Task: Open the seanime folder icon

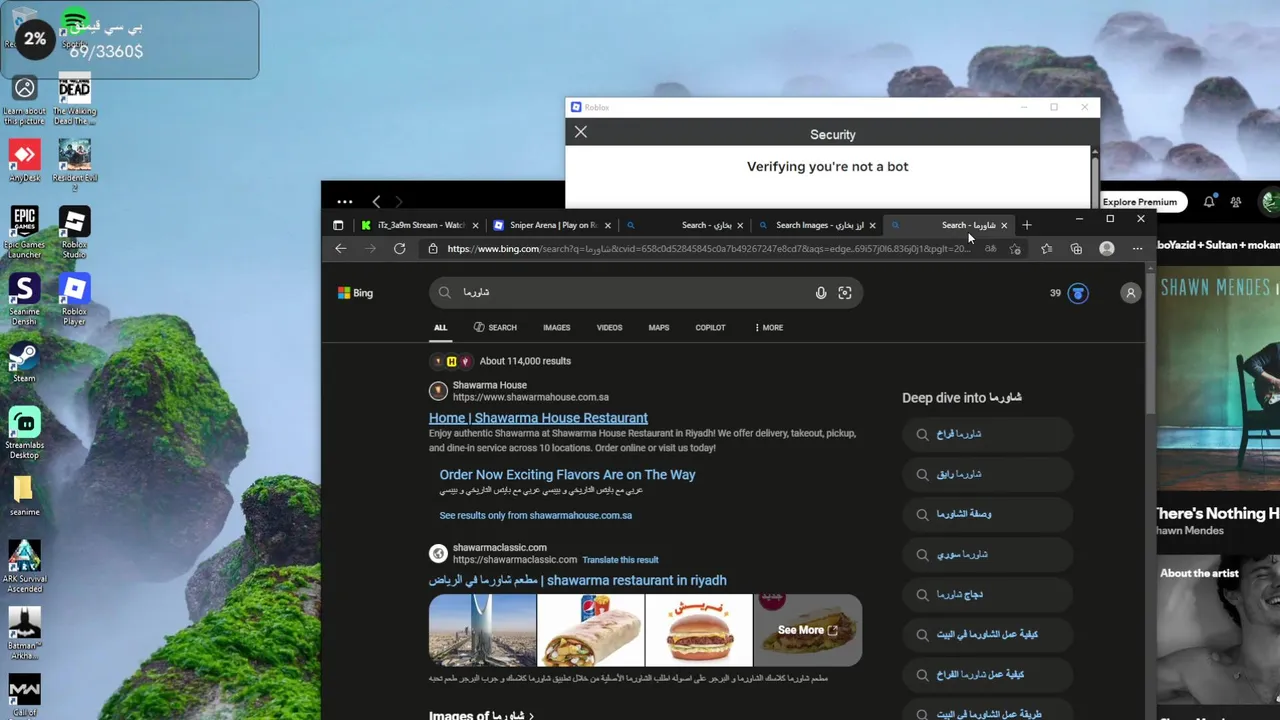Action: coord(25,495)
